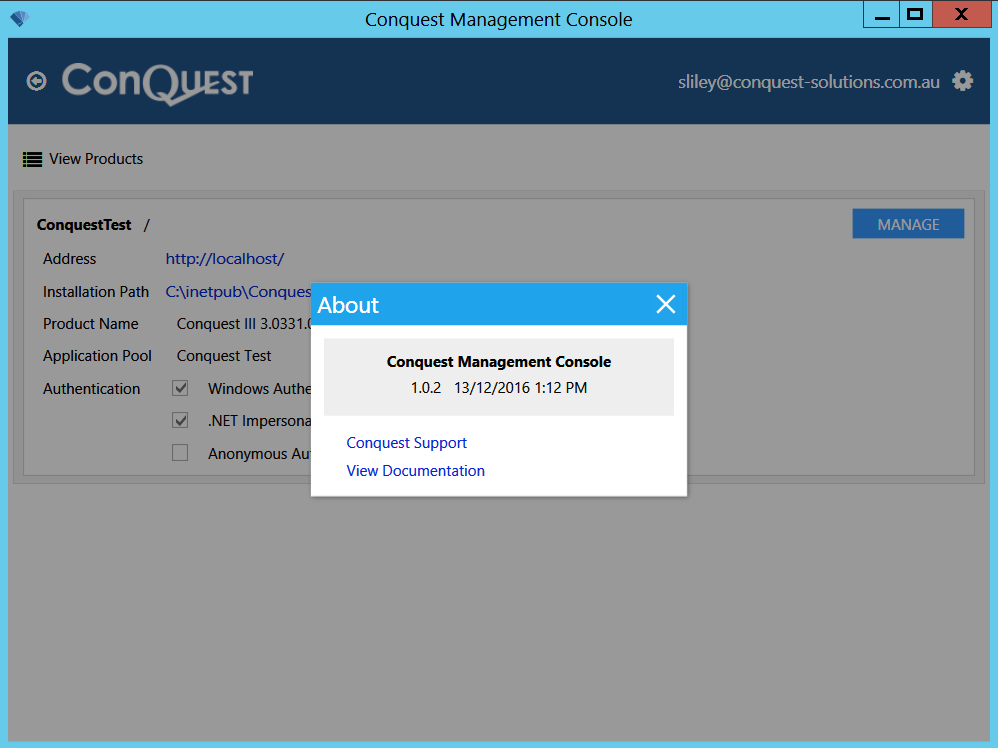Click the back arrow icon beside Conquest logo
The width and height of the screenshot is (998, 748).
[36, 81]
